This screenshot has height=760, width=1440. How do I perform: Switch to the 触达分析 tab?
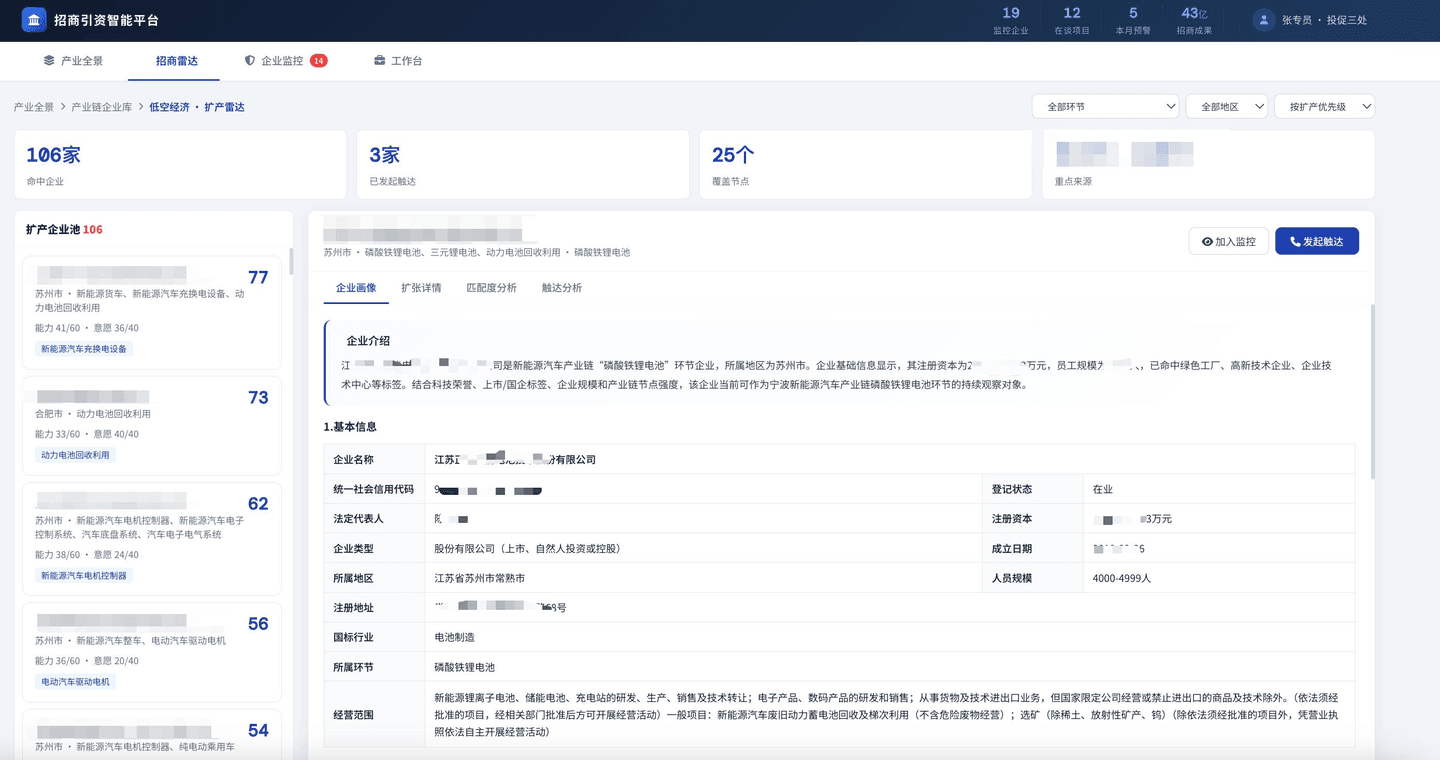[x=562, y=288]
